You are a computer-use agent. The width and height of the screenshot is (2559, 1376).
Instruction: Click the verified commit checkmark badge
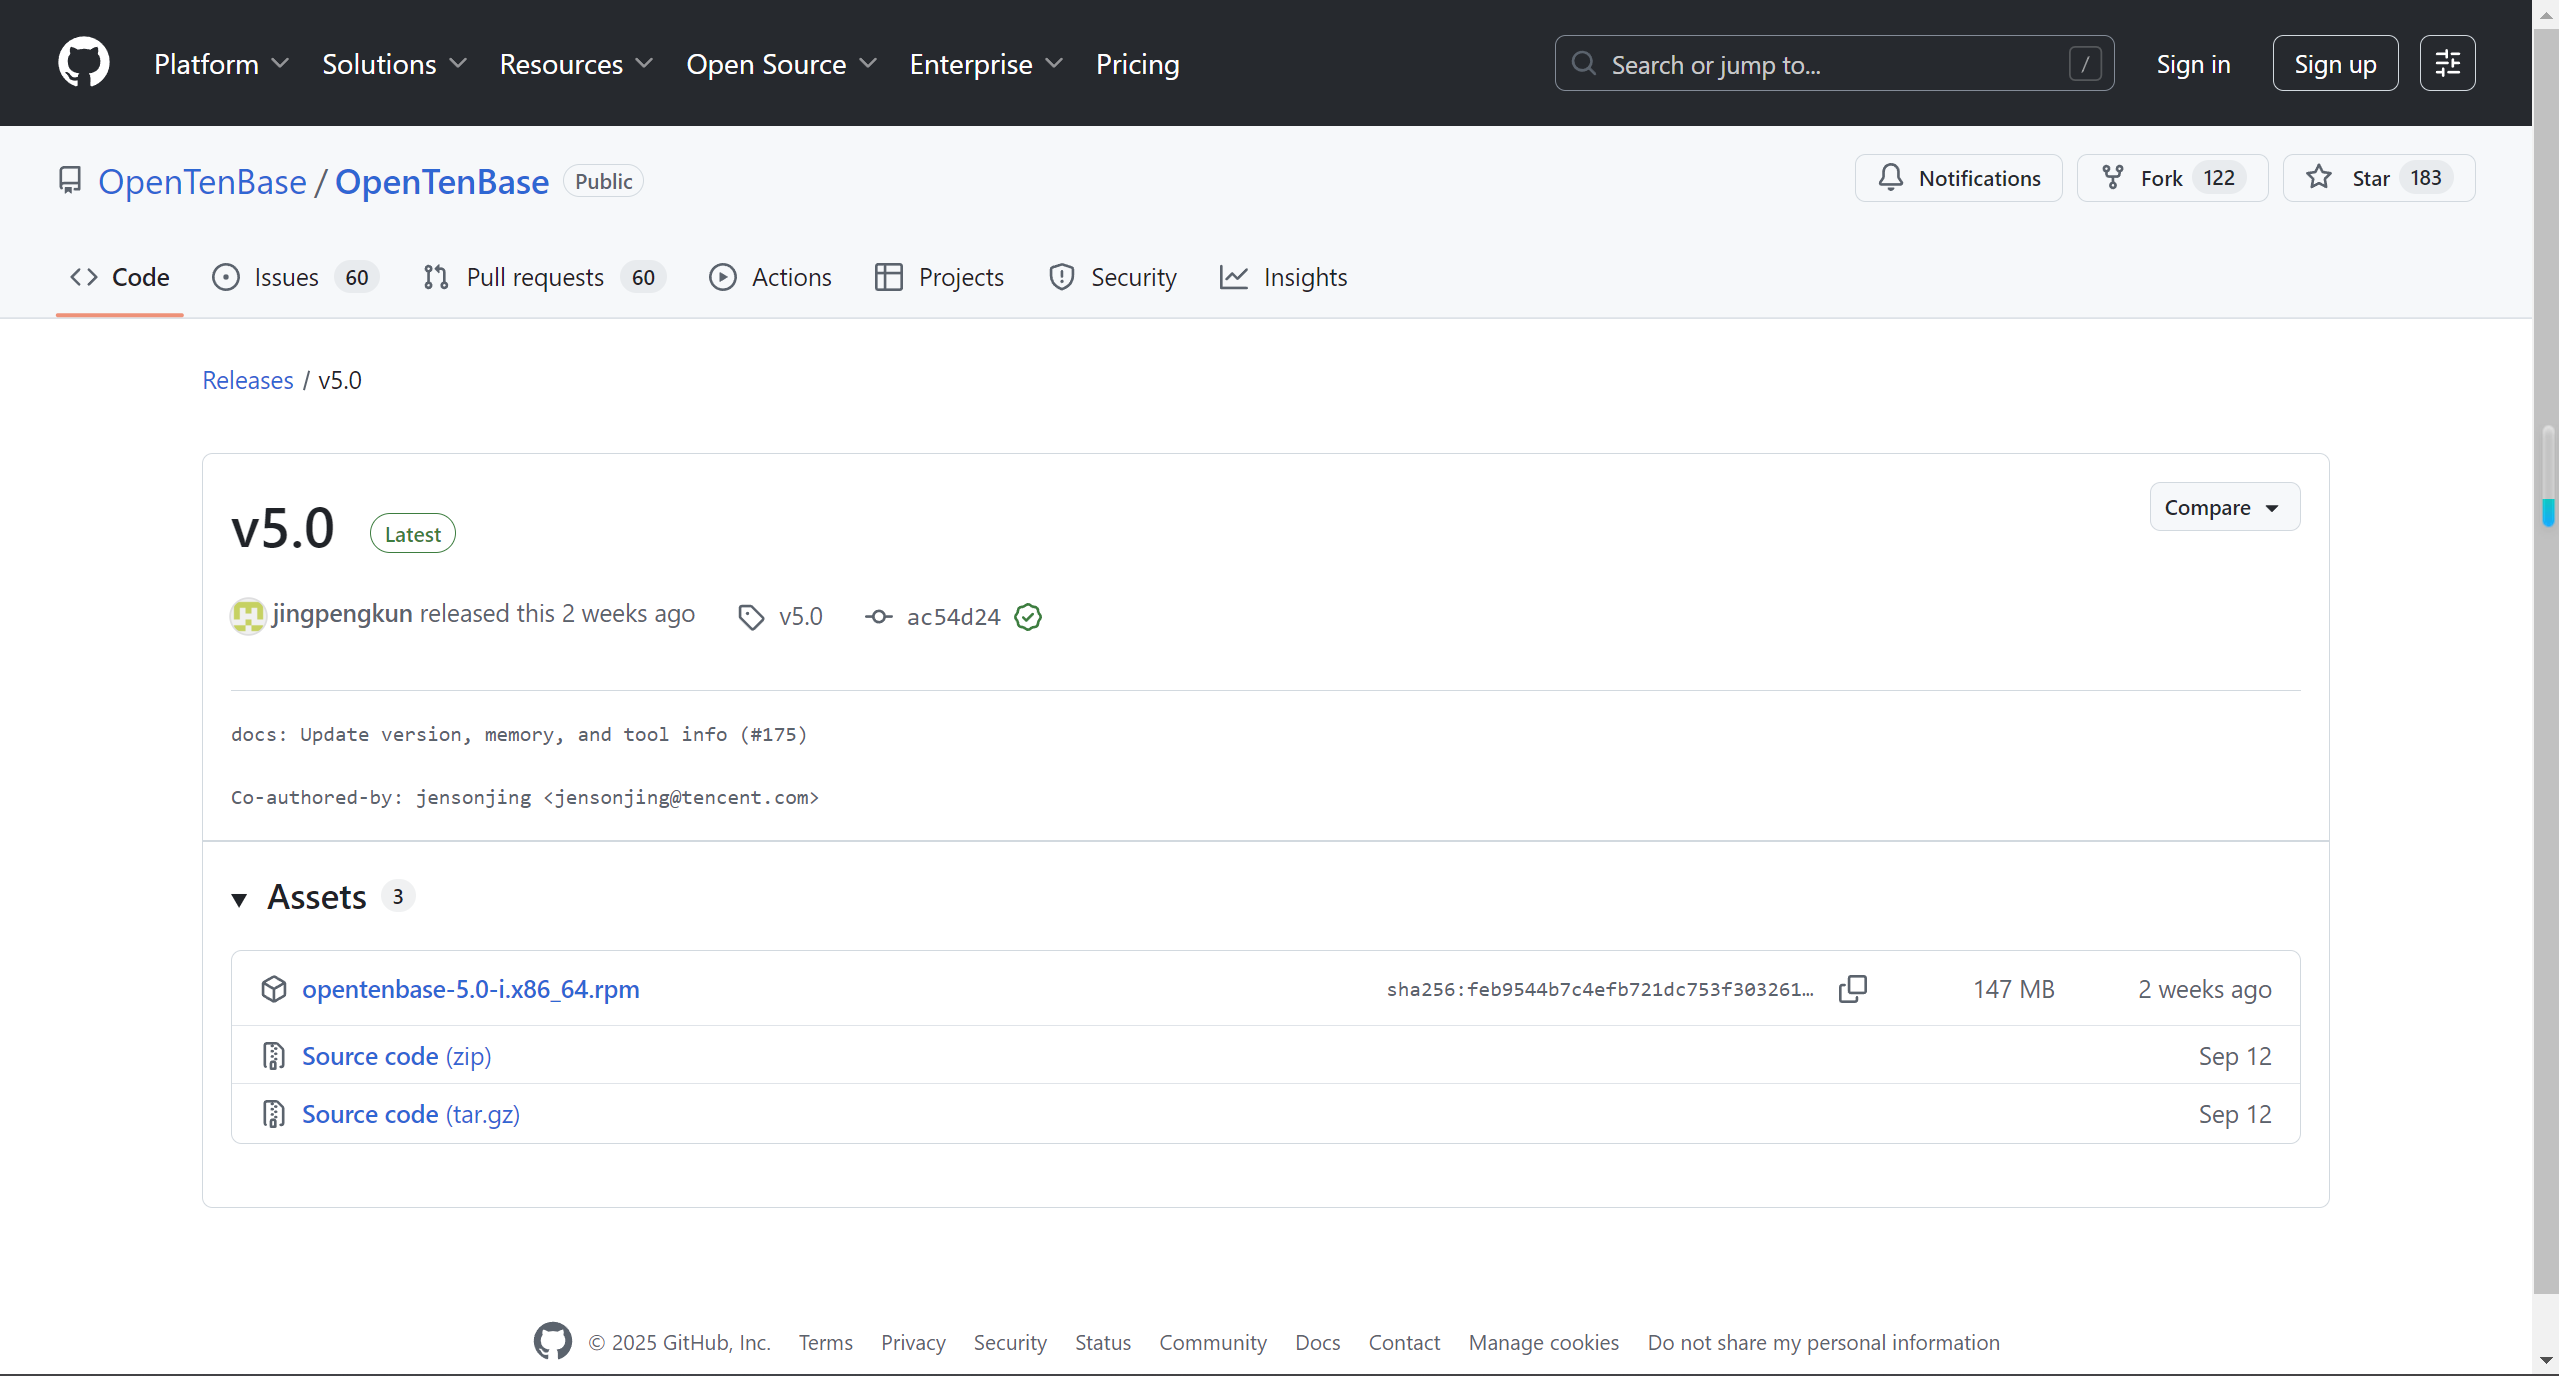(1027, 617)
